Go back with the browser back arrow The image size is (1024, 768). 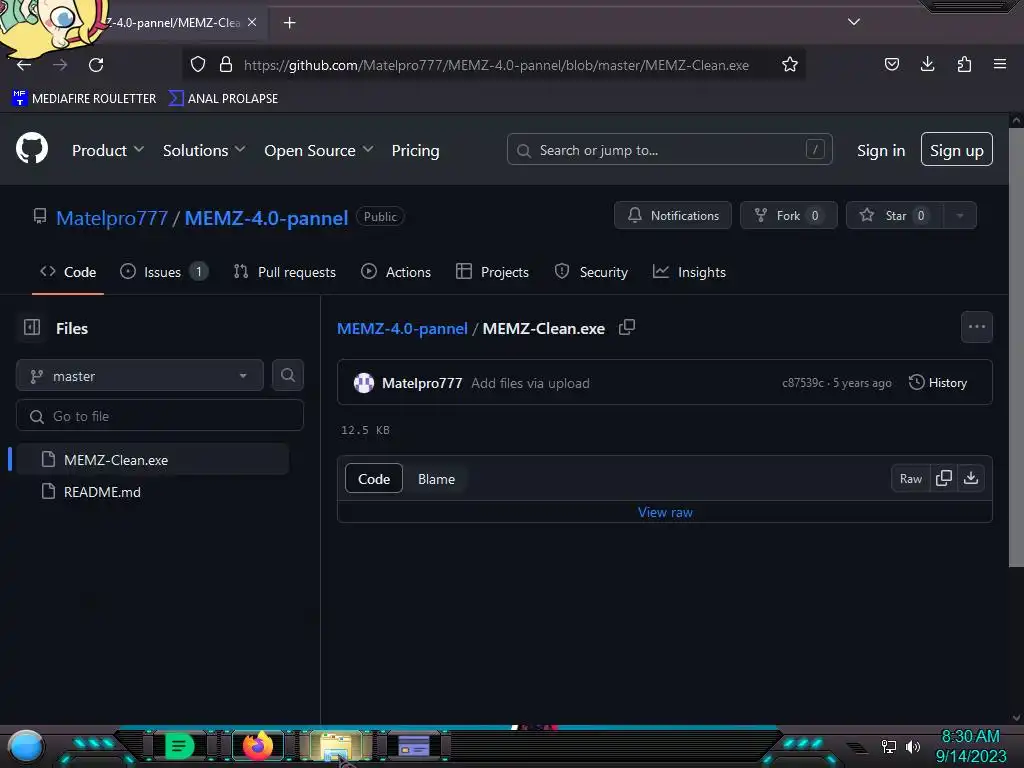pyautogui.click(x=24, y=65)
